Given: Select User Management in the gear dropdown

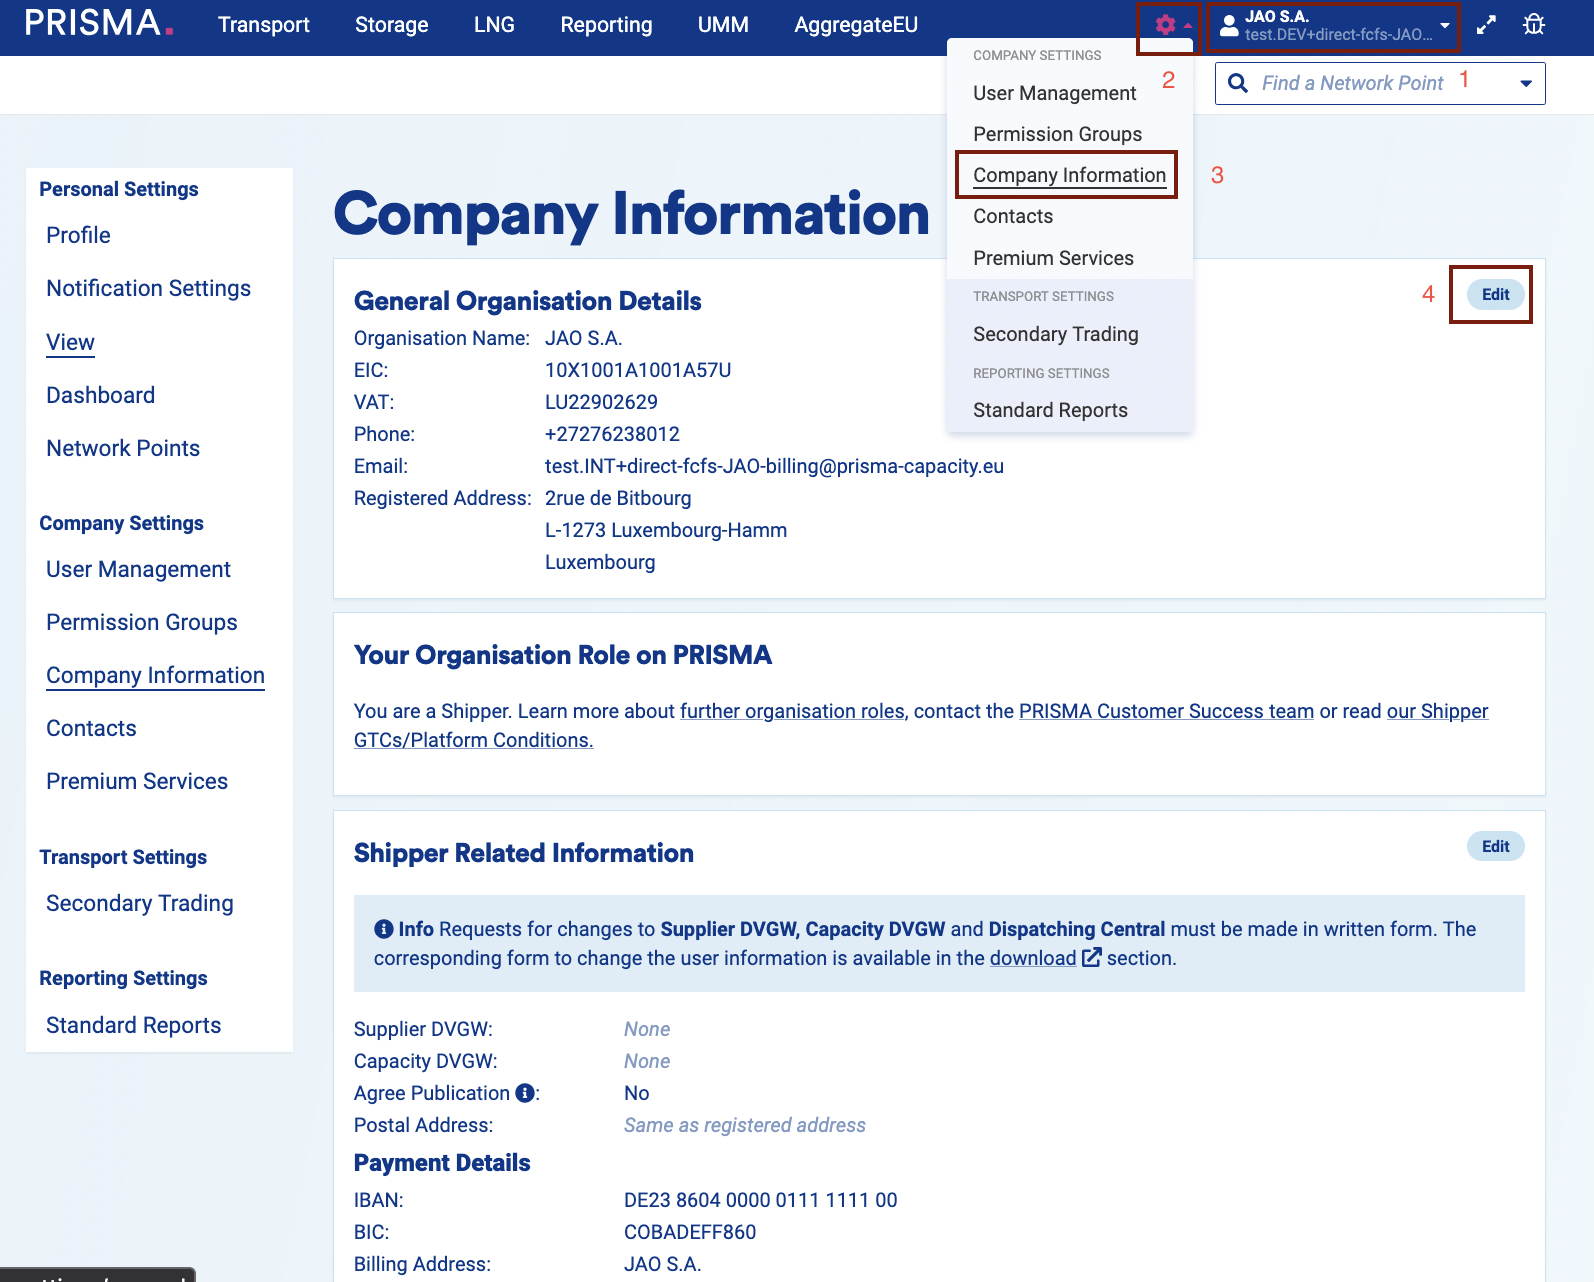Looking at the screenshot, I should click(1054, 93).
